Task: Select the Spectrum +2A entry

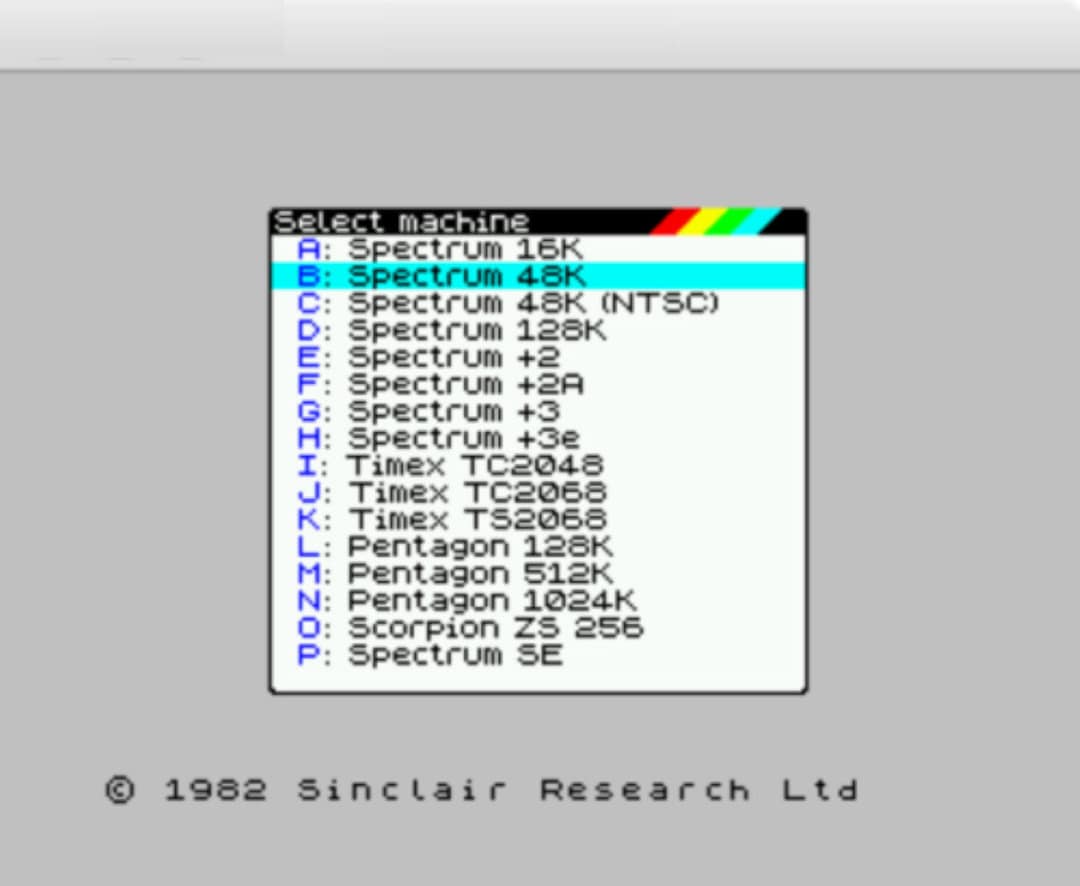Action: pos(435,384)
